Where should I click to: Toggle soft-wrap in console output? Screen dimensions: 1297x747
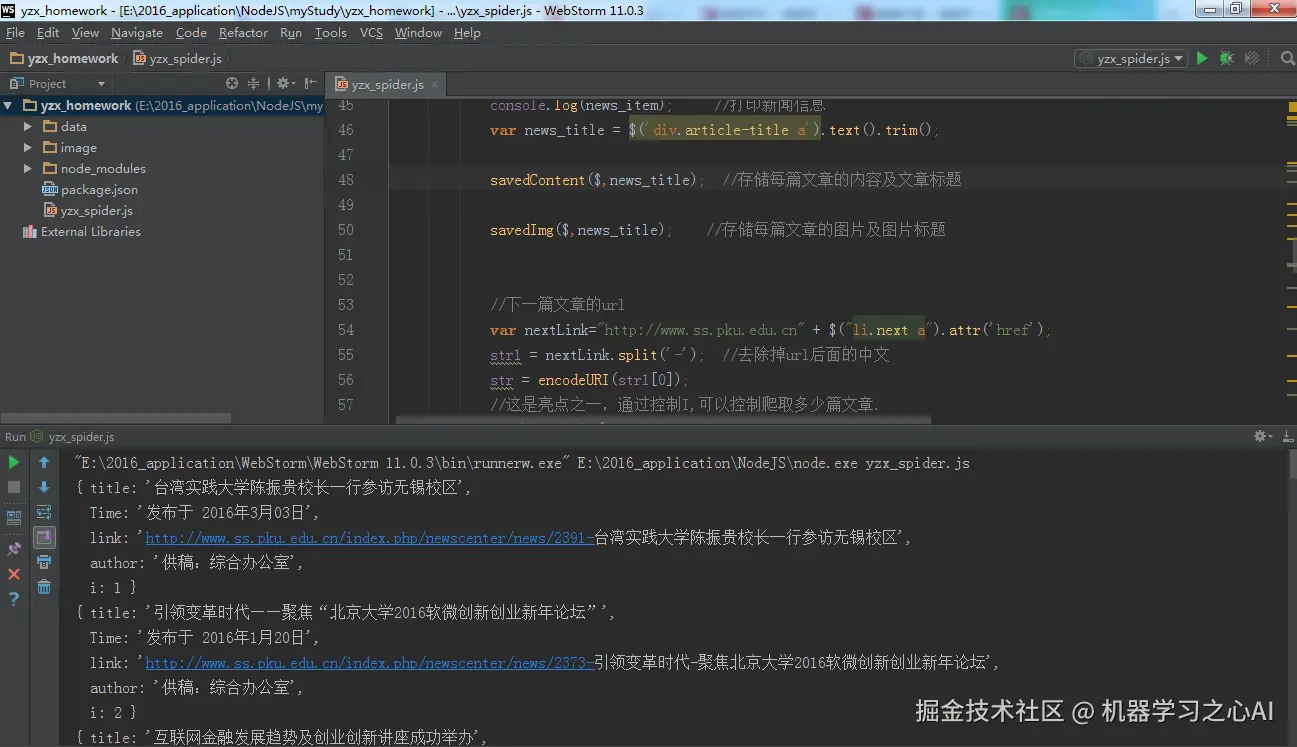pos(44,512)
